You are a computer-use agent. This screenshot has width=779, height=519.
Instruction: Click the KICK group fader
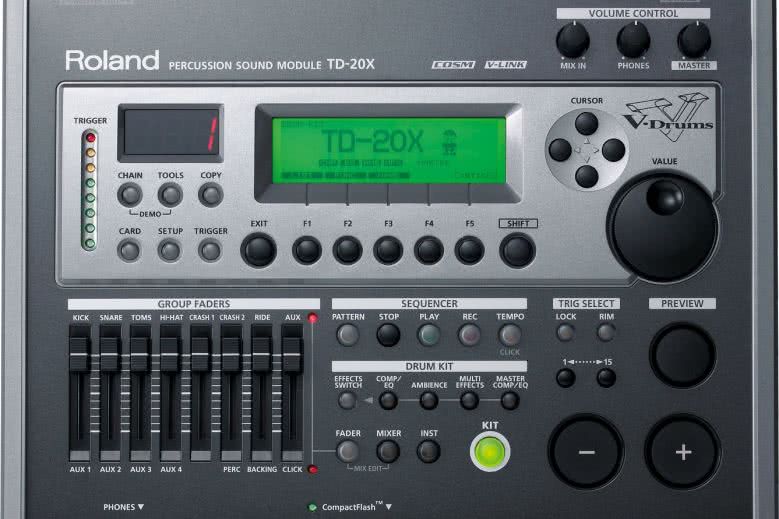[79, 355]
